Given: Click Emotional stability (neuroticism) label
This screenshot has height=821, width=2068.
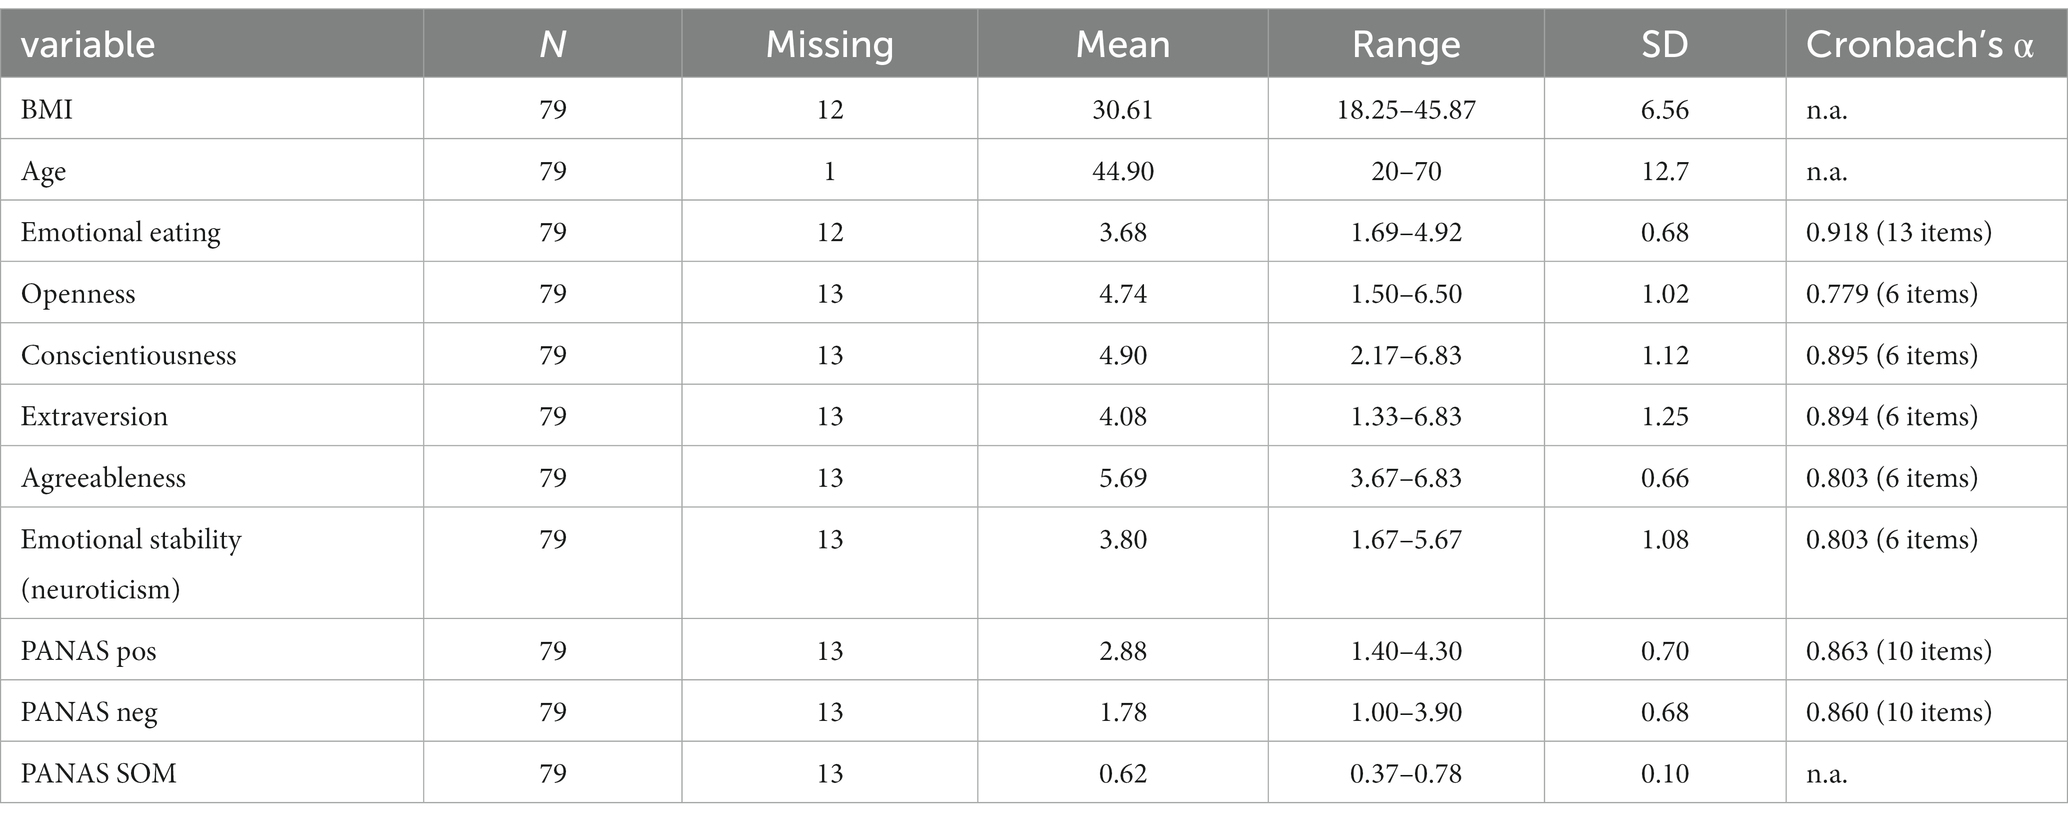Looking at the screenshot, I should pyautogui.click(x=131, y=563).
